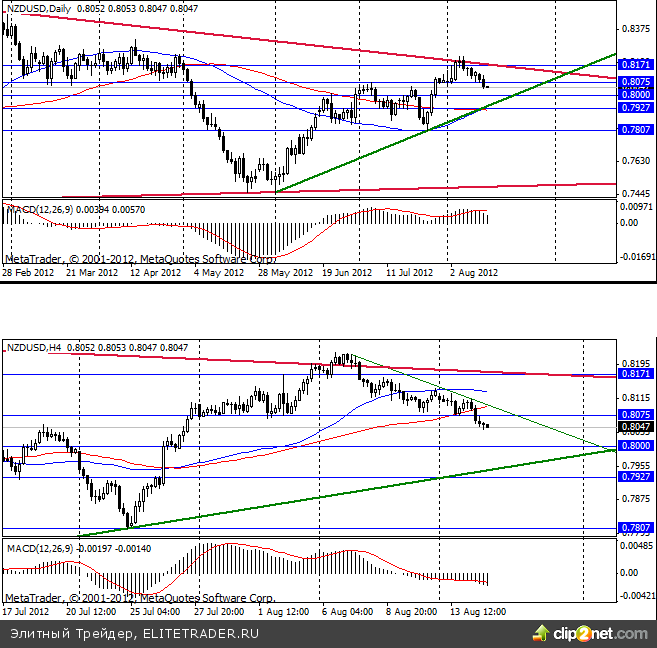The image size is (657, 648).
Task: Click the NZDUSD,H4 chart title
Action: point(35,348)
